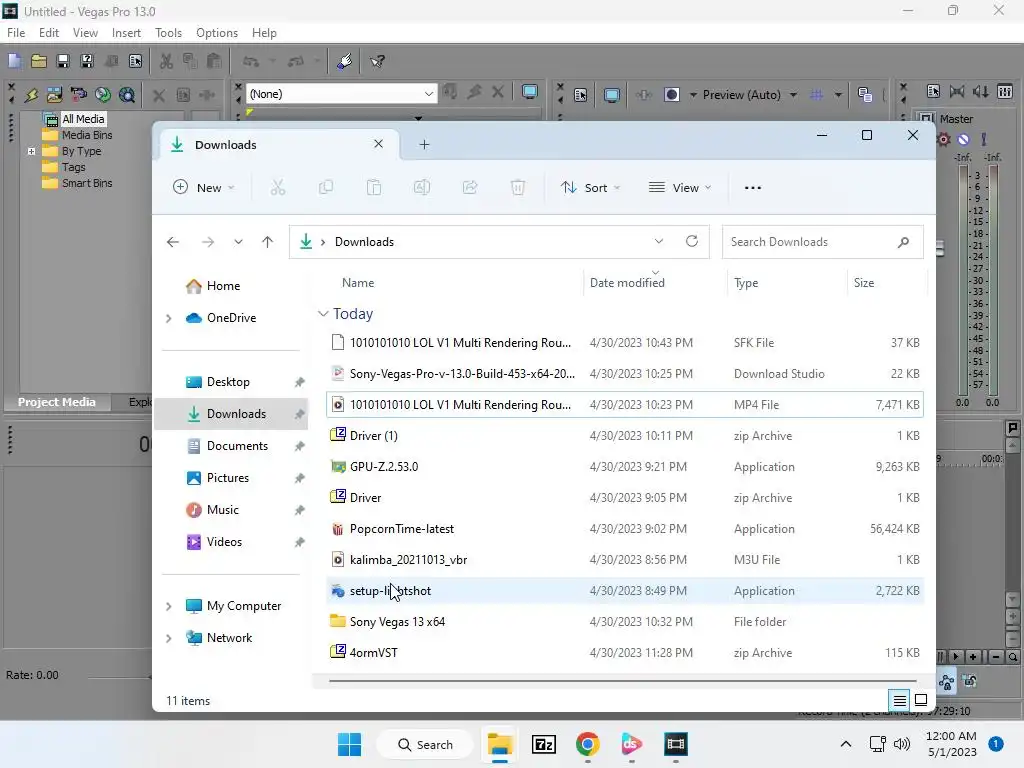This screenshot has width=1024, height=768.
Task: Open Master FX gear icon
Action: (944, 139)
